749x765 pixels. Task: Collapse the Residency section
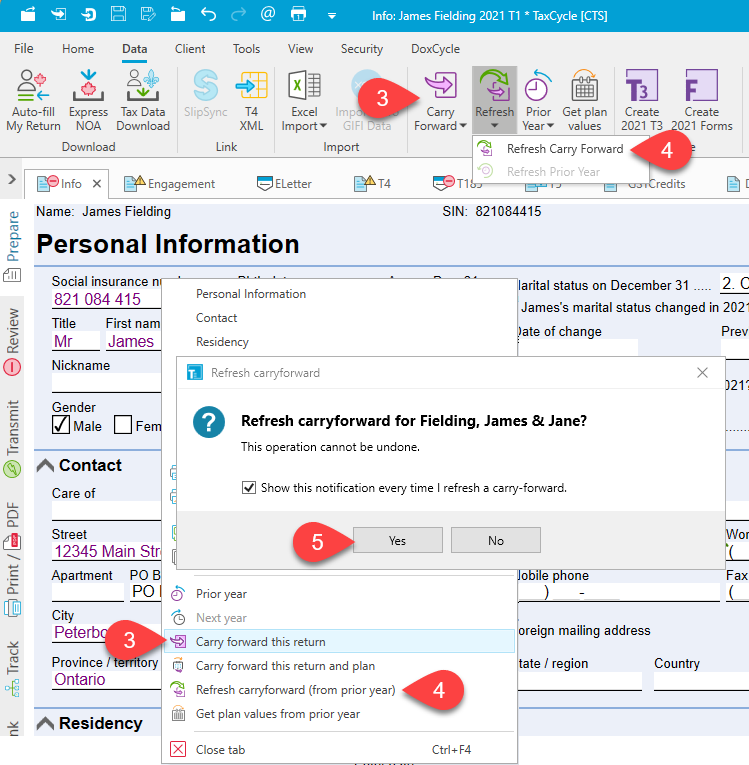pos(45,723)
